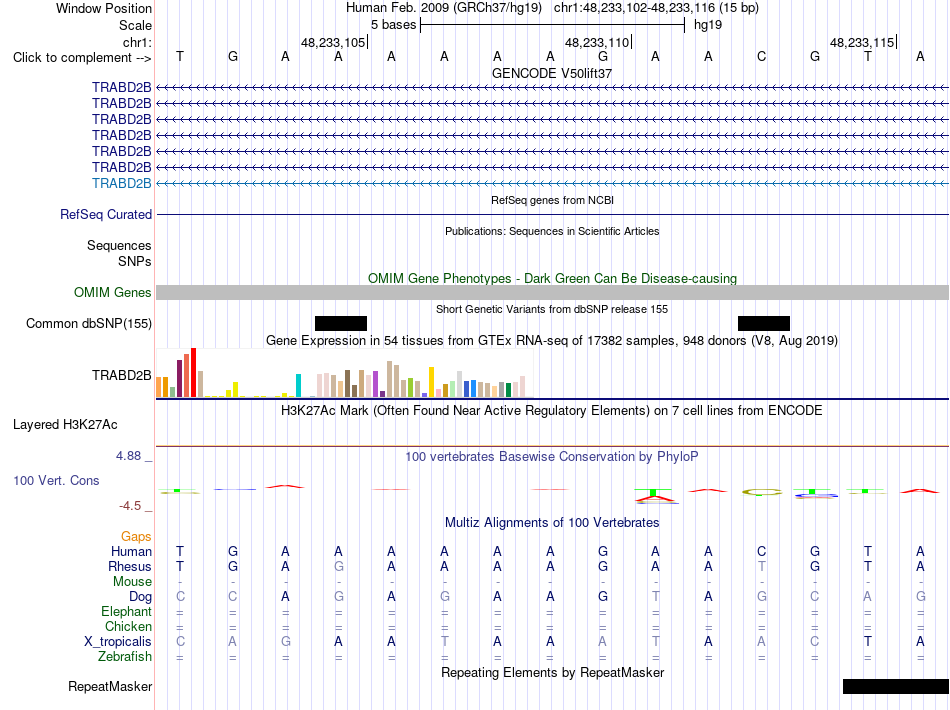Click the gray OMIM Genes bar
Viewport: 950px width, 710px height.
pyautogui.click(x=552, y=293)
